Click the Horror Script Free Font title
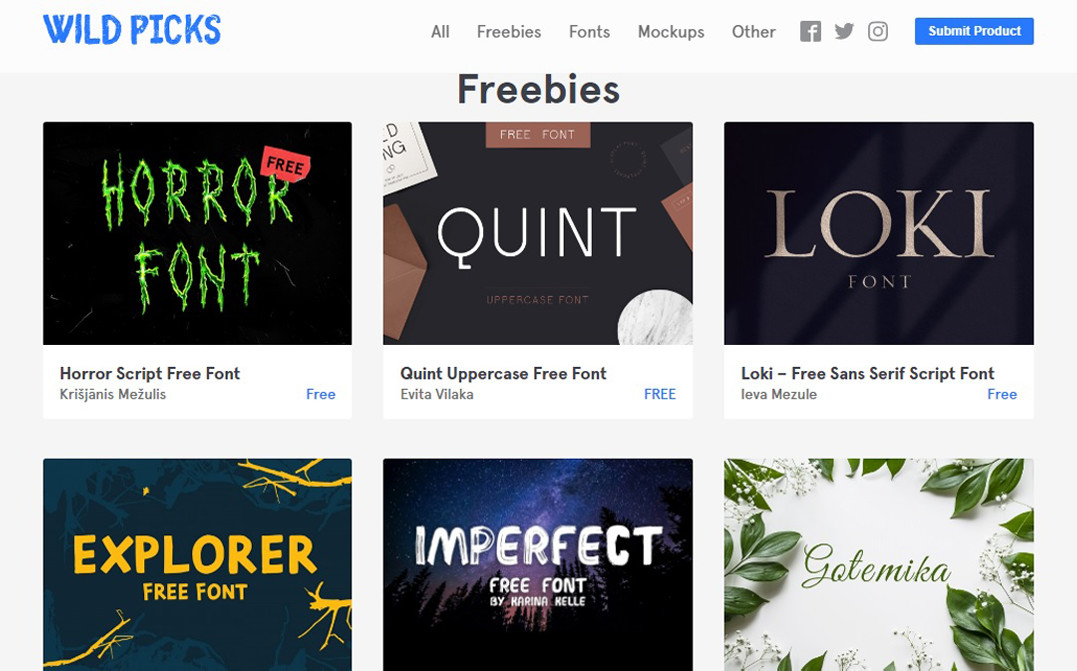 (x=150, y=374)
